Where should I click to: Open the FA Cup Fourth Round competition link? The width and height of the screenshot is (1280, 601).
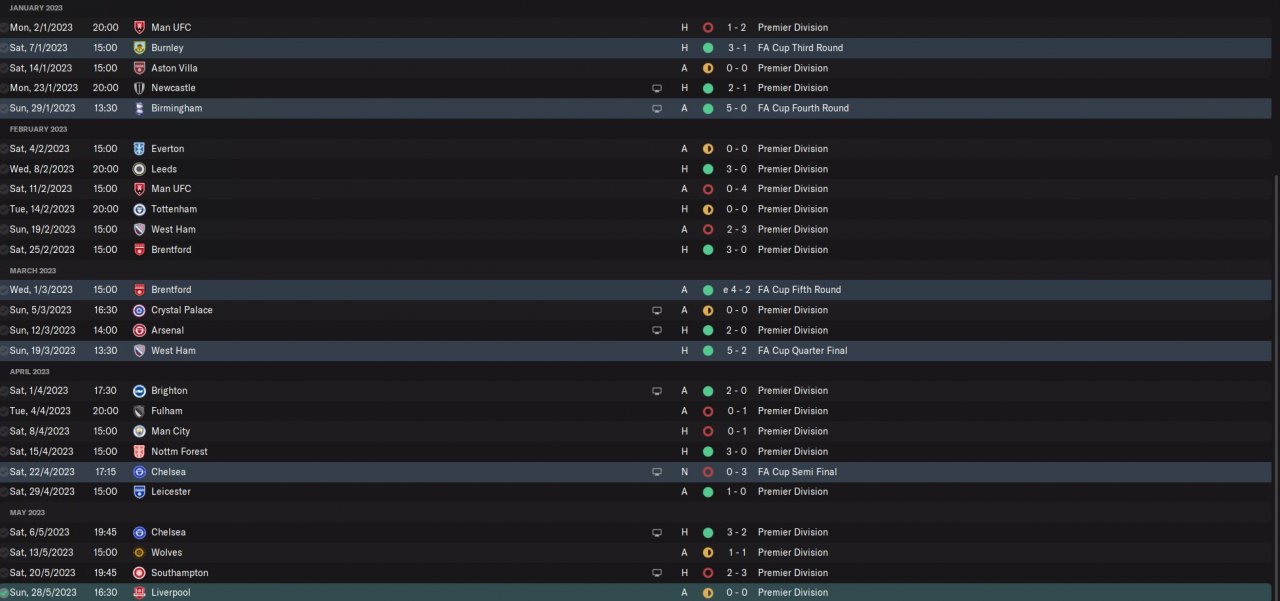tap(803, 108)
